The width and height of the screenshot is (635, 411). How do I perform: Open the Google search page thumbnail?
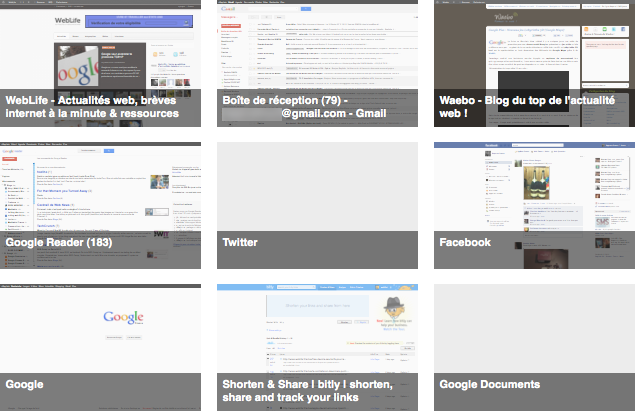(100, 347)
